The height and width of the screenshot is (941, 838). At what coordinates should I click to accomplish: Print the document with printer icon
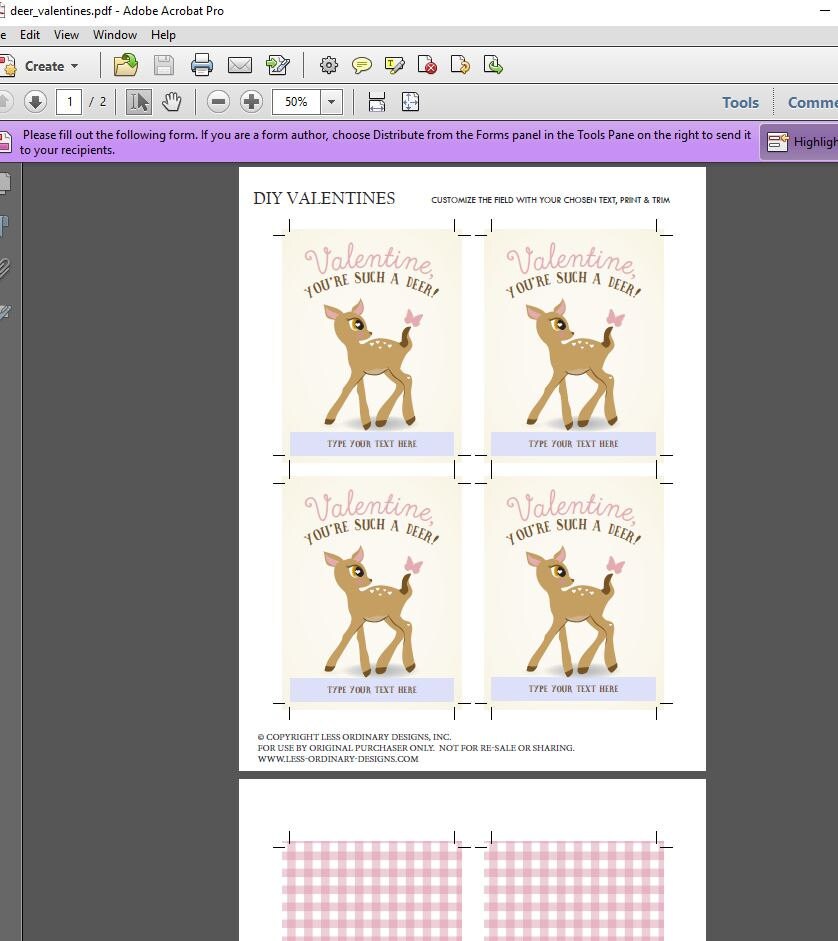tap(202, 65)
